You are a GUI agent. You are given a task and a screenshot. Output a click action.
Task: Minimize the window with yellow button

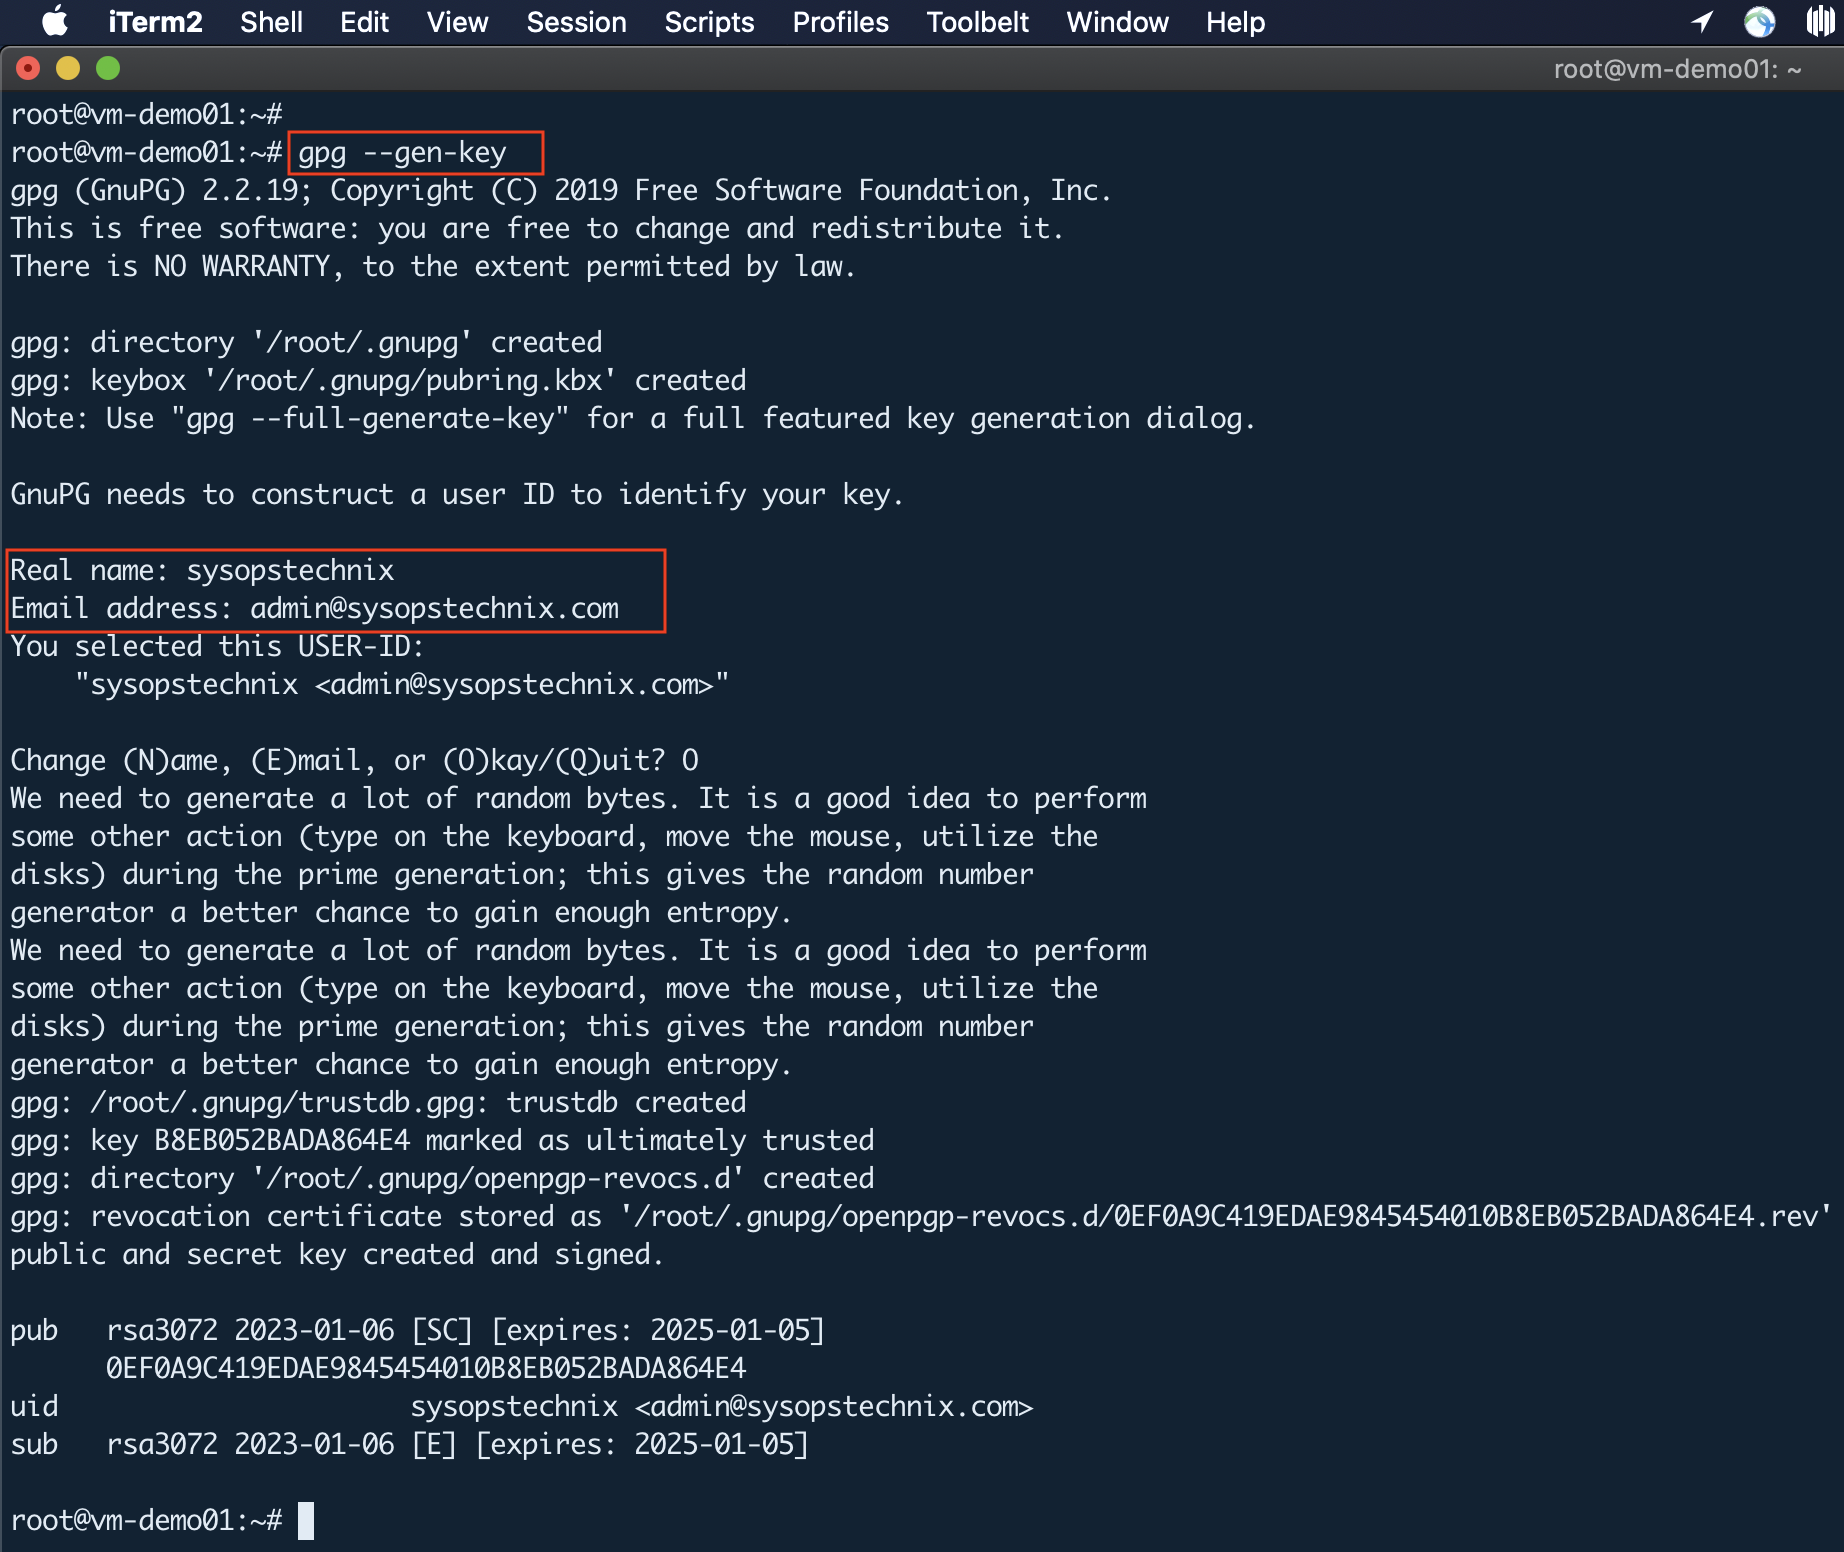pyautogui.click(x=68, y=68)
